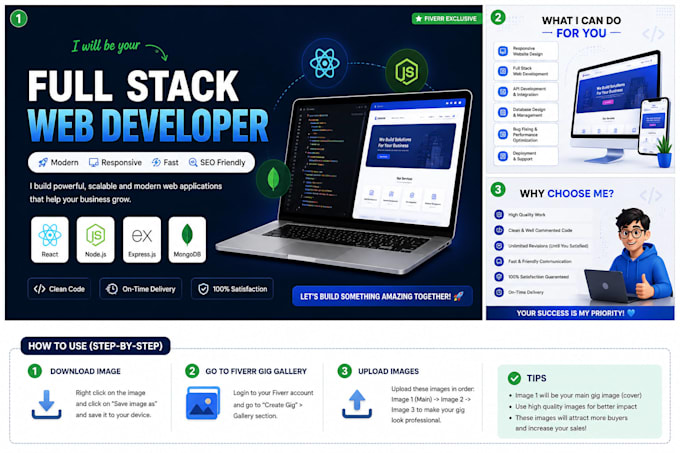Click Login to your Fiverr account text
The height and width of the screenshot is (453, 680).
[273, 404]
